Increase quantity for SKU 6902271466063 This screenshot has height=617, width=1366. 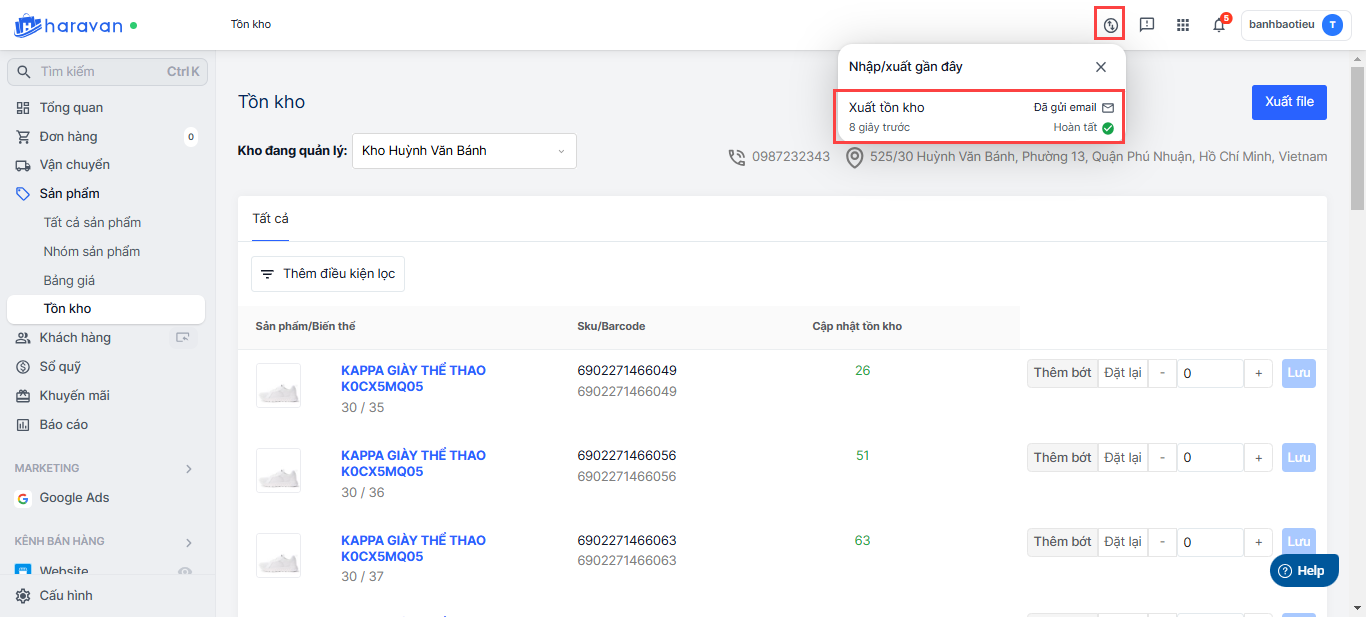[x=1259, y=542]
